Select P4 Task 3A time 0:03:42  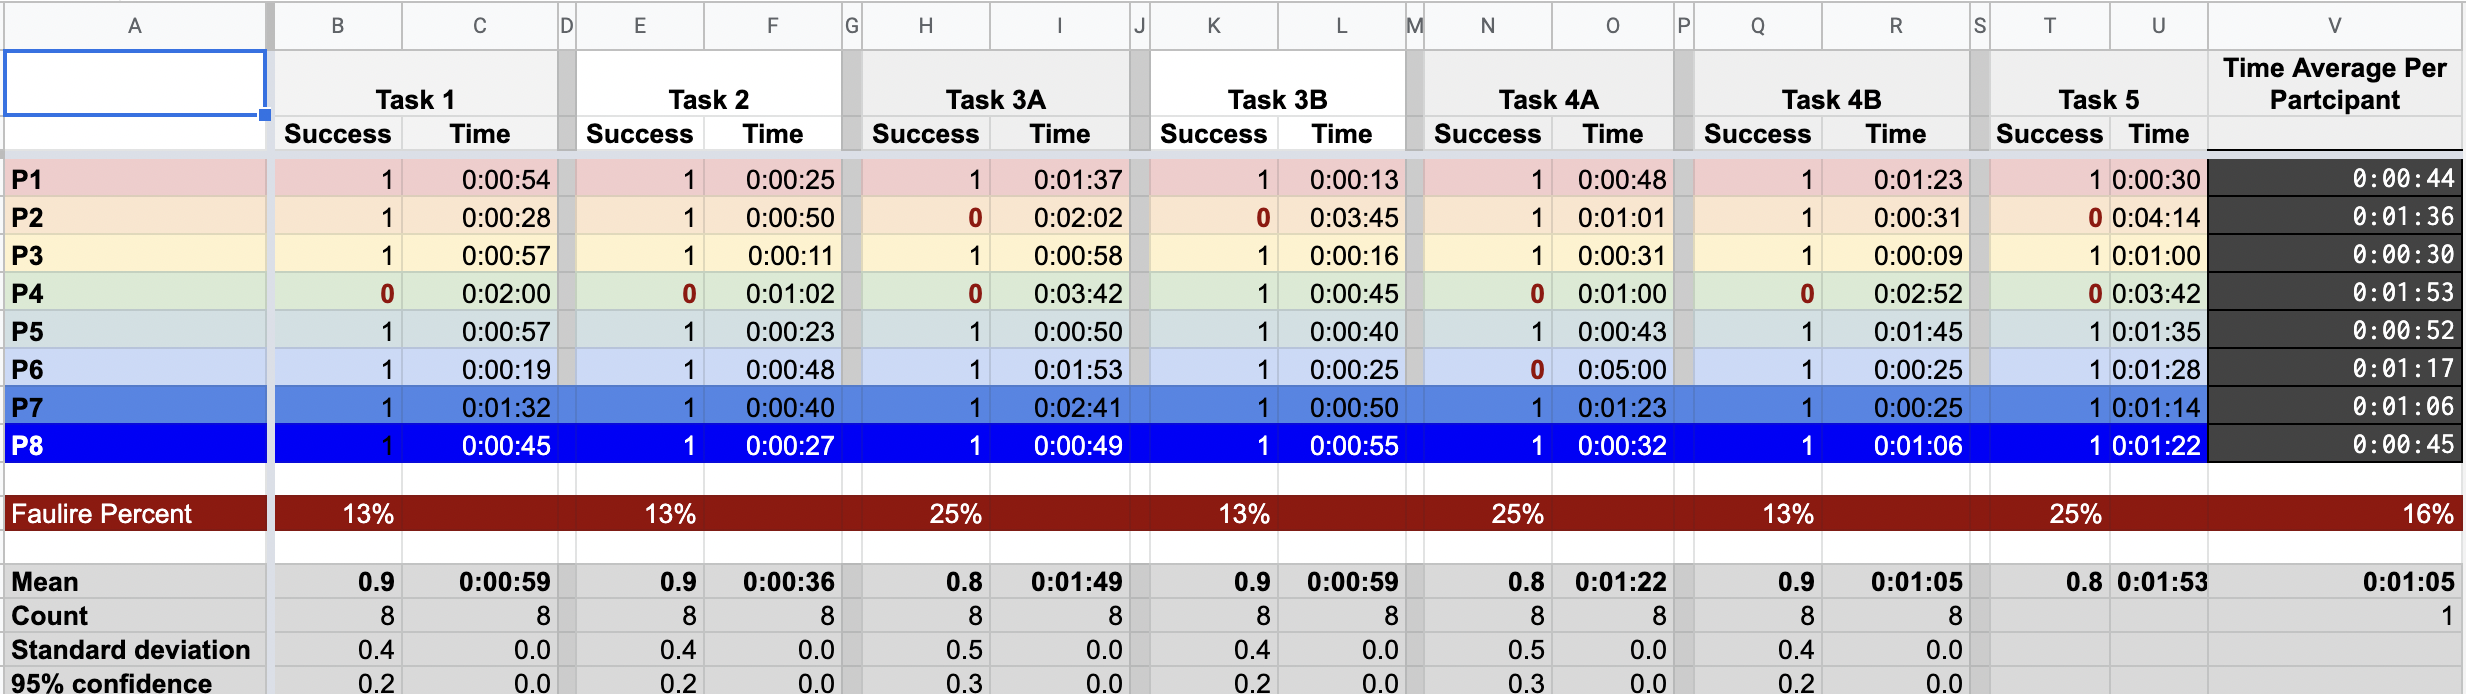tap(1060, 293)
